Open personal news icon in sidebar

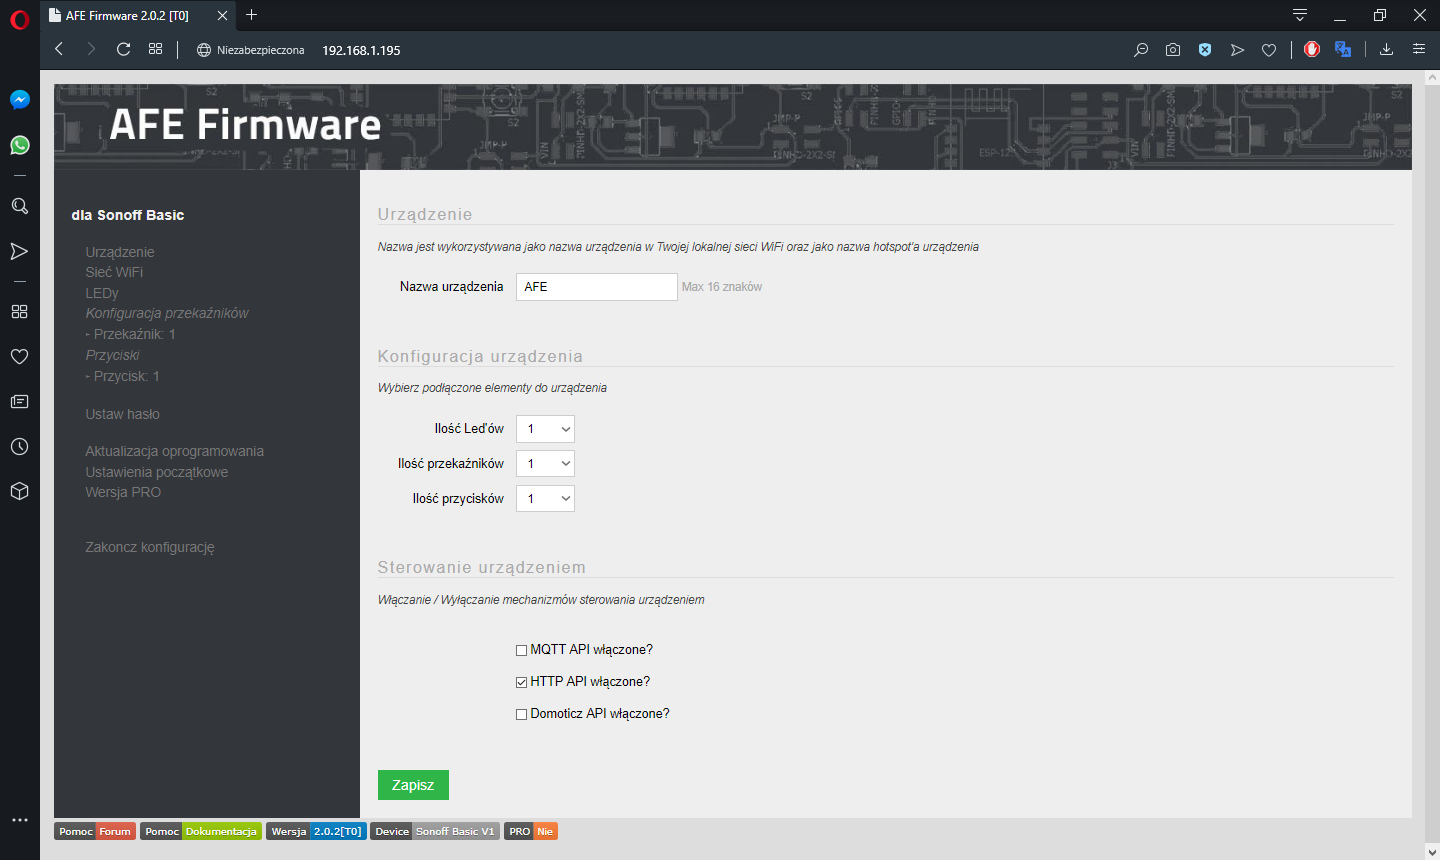[x=19, y=401]
